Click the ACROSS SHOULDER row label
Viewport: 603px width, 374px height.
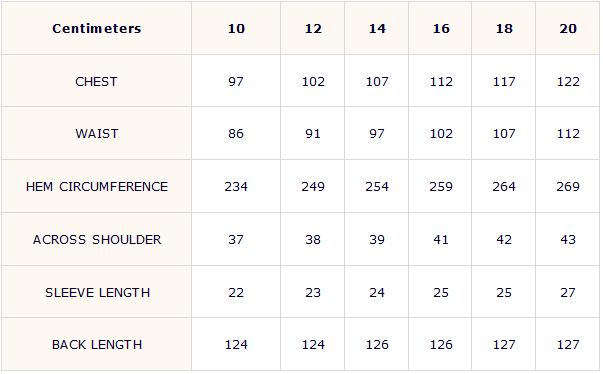click(x=97, y=239)
